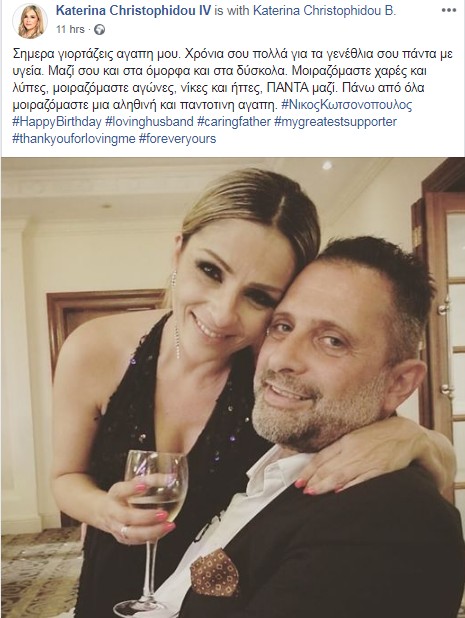Open the poster's profile picture avatar
465x618 pixels.
[x=30, y=21]
